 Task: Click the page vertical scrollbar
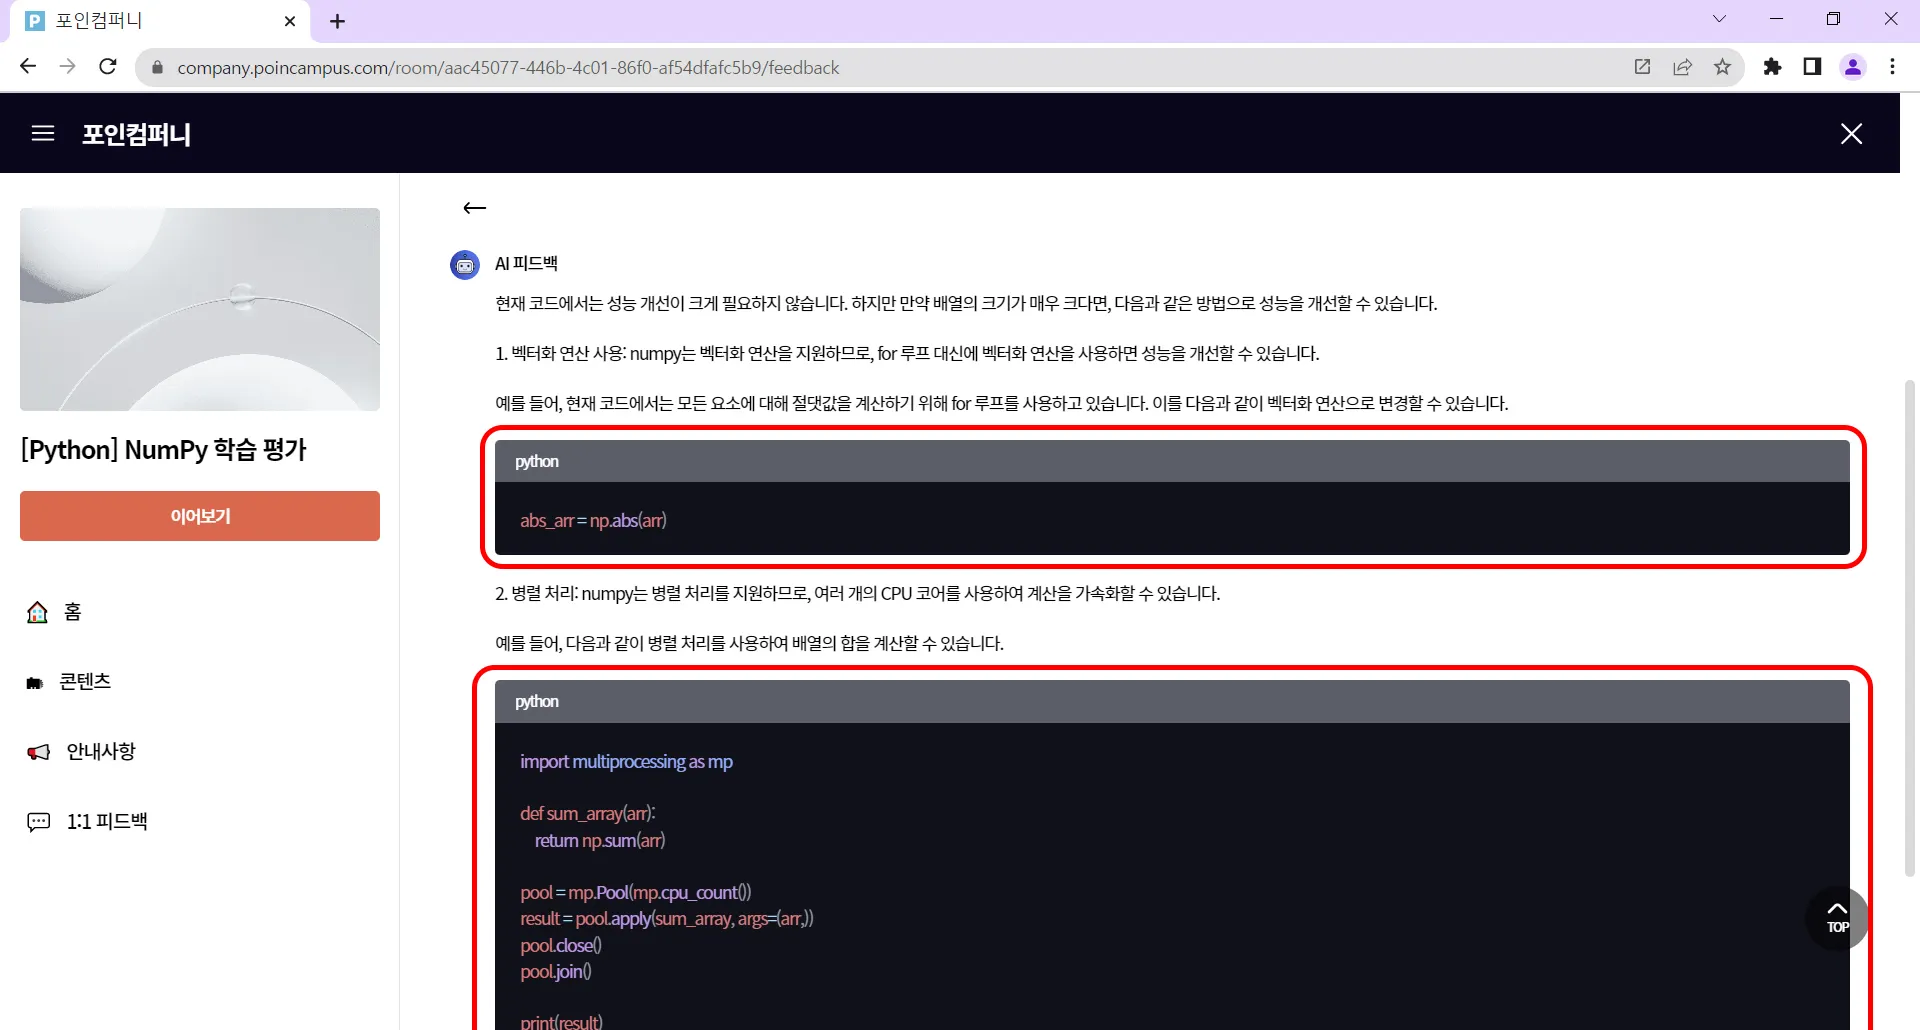(1910, 628)
